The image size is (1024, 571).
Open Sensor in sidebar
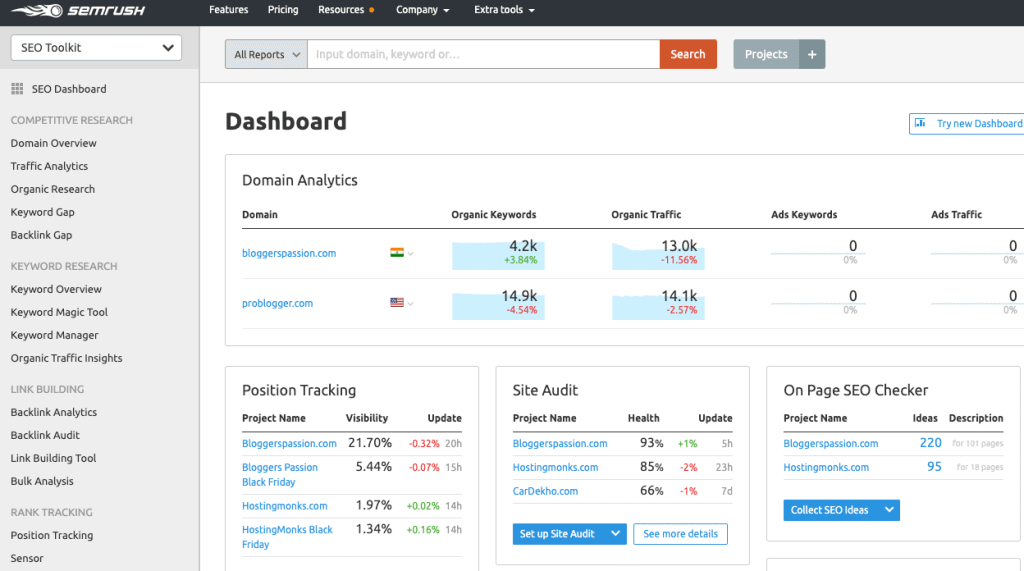[x=27, y=558]
